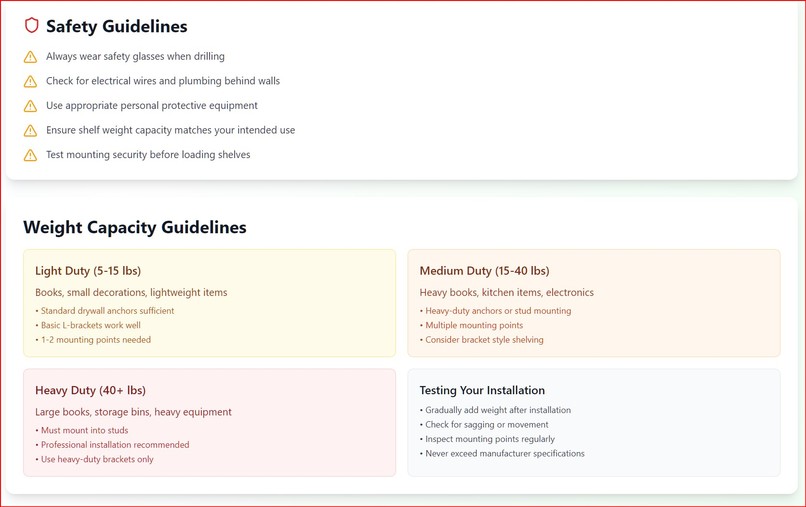
Task: Click 'Gradually add weight after installation' bullet
Action: point(496,410)
